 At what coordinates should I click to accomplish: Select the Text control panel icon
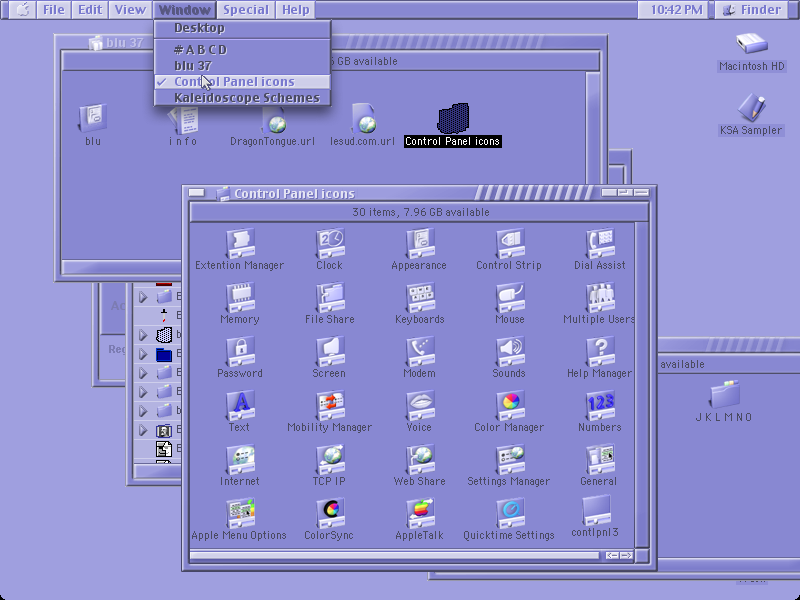tap(240, 406)
